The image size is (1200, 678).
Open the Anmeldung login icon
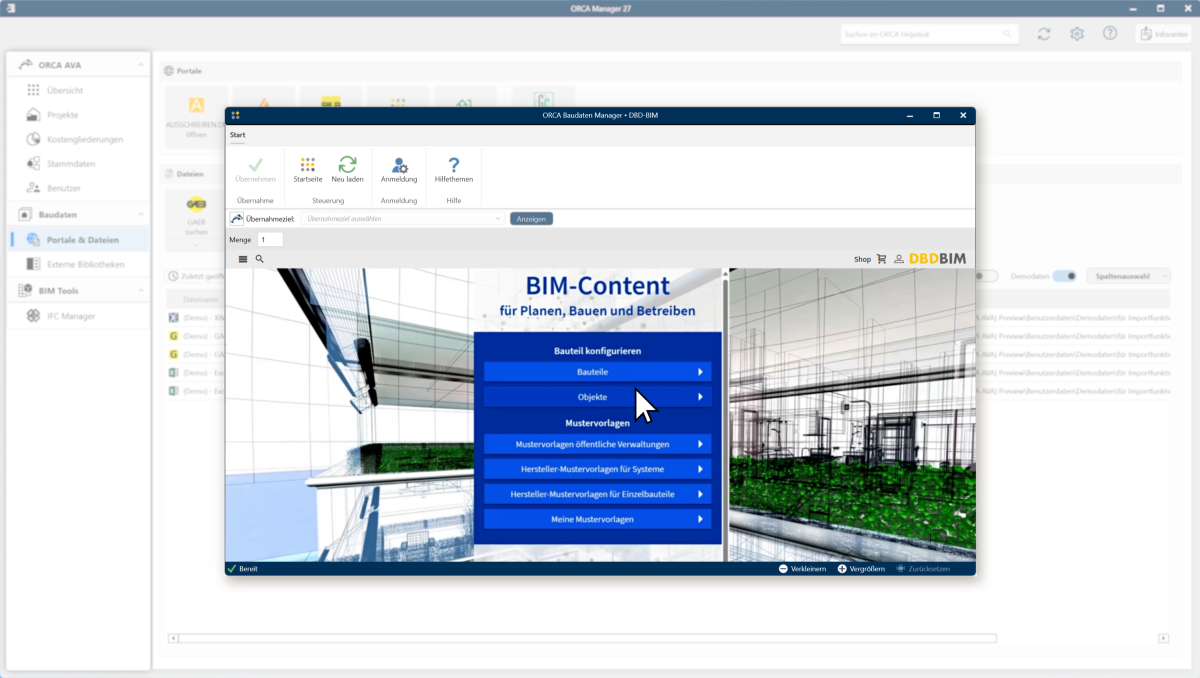399,167
